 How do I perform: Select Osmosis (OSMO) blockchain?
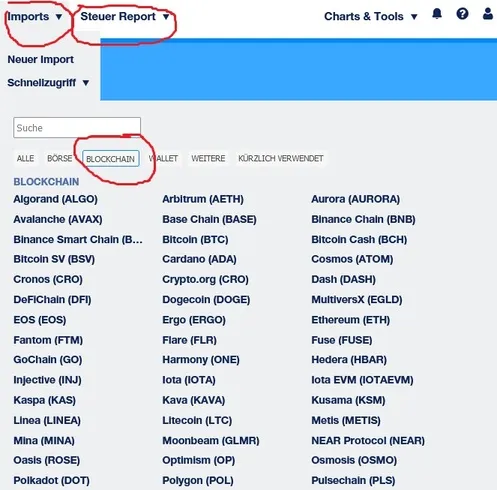pos(354,460)
